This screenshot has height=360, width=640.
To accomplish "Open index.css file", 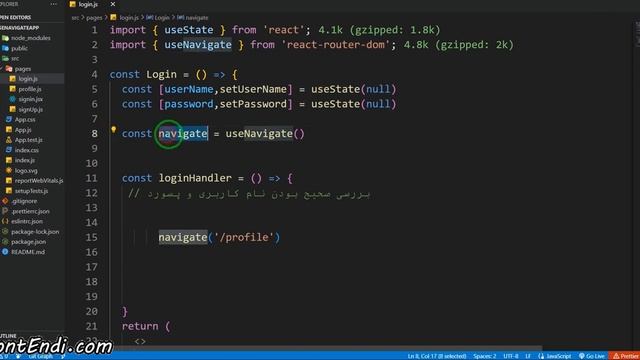I will (x=27, y=150).
